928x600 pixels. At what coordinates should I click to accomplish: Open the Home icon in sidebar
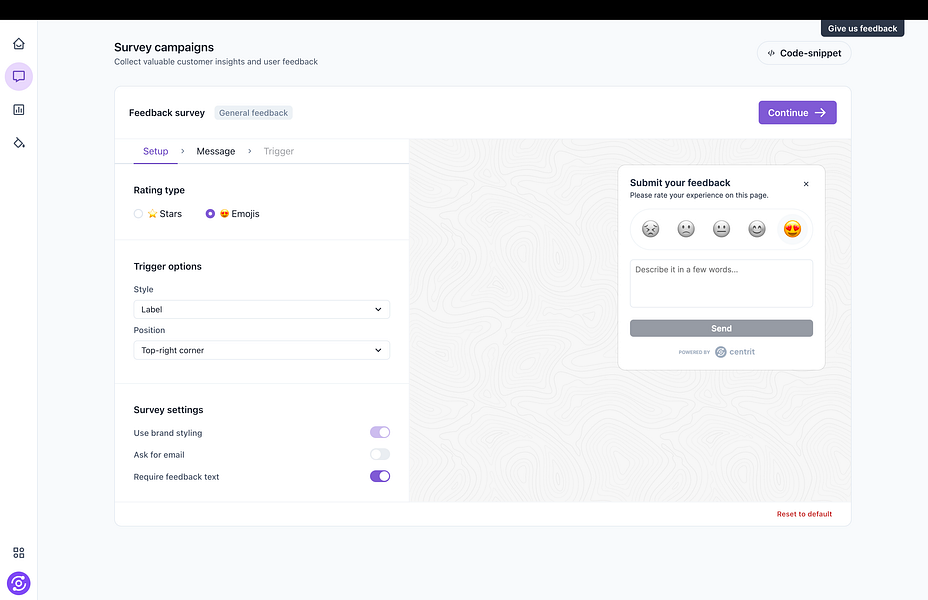pyautogui.click(x=19, y=44)
